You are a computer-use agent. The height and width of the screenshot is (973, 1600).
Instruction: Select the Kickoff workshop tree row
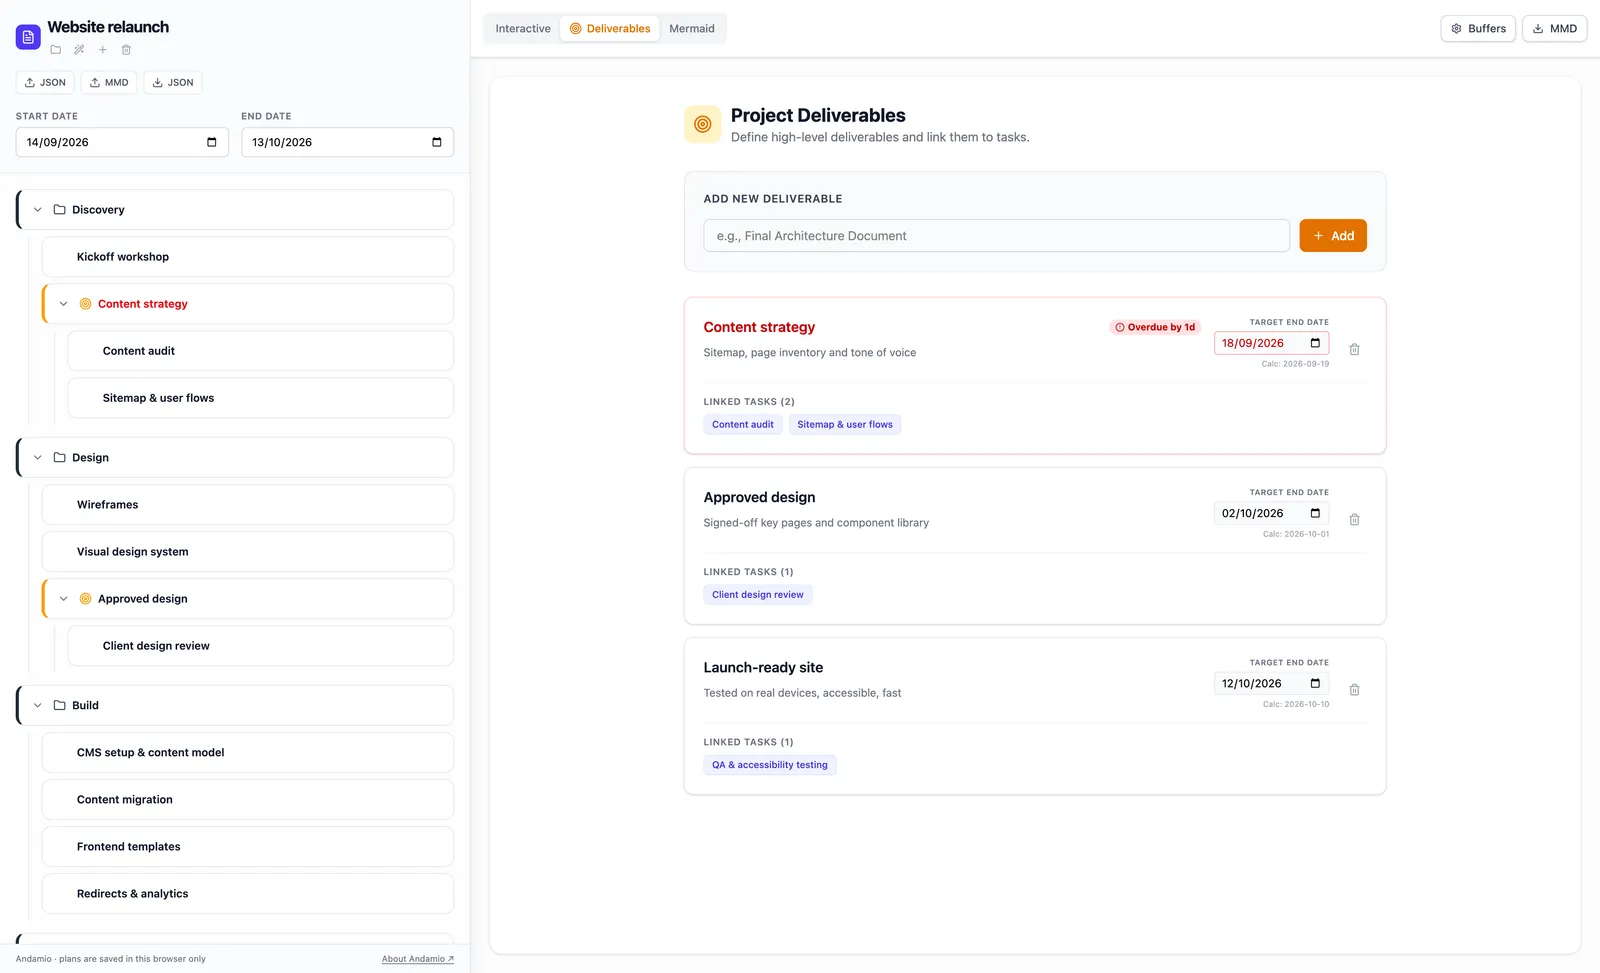(x=248, y=257)
